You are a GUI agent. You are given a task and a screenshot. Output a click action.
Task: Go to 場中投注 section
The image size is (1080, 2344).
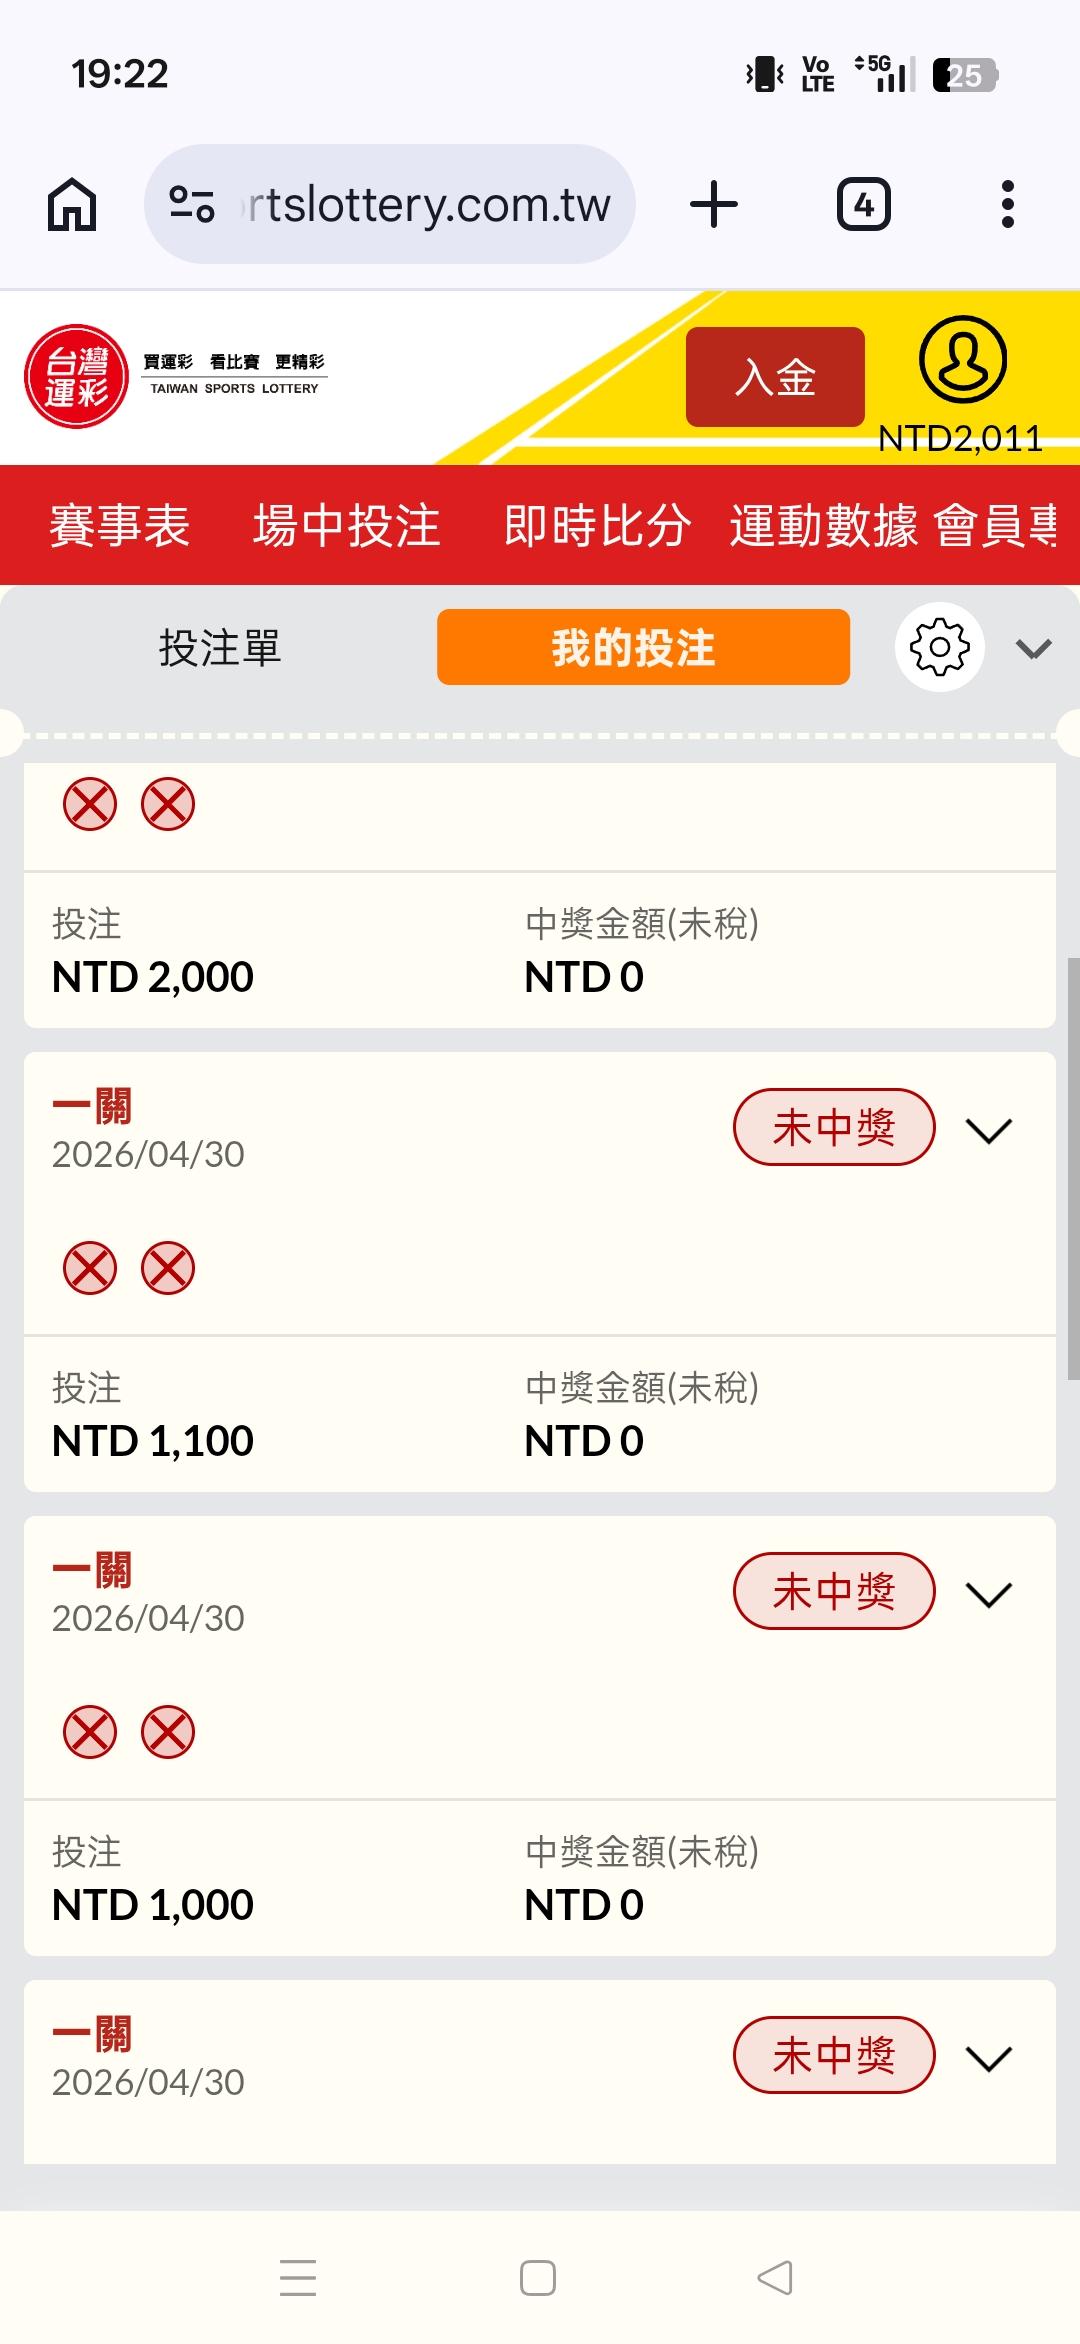click(346, 525)
